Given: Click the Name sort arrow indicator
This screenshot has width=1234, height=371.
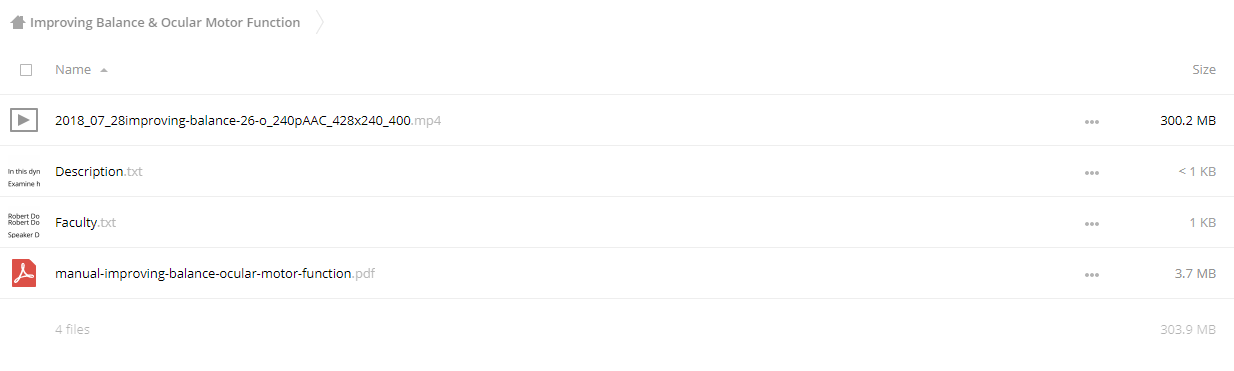Looking at the screenshot, I should pyautogui.click(x=104, y=70).
